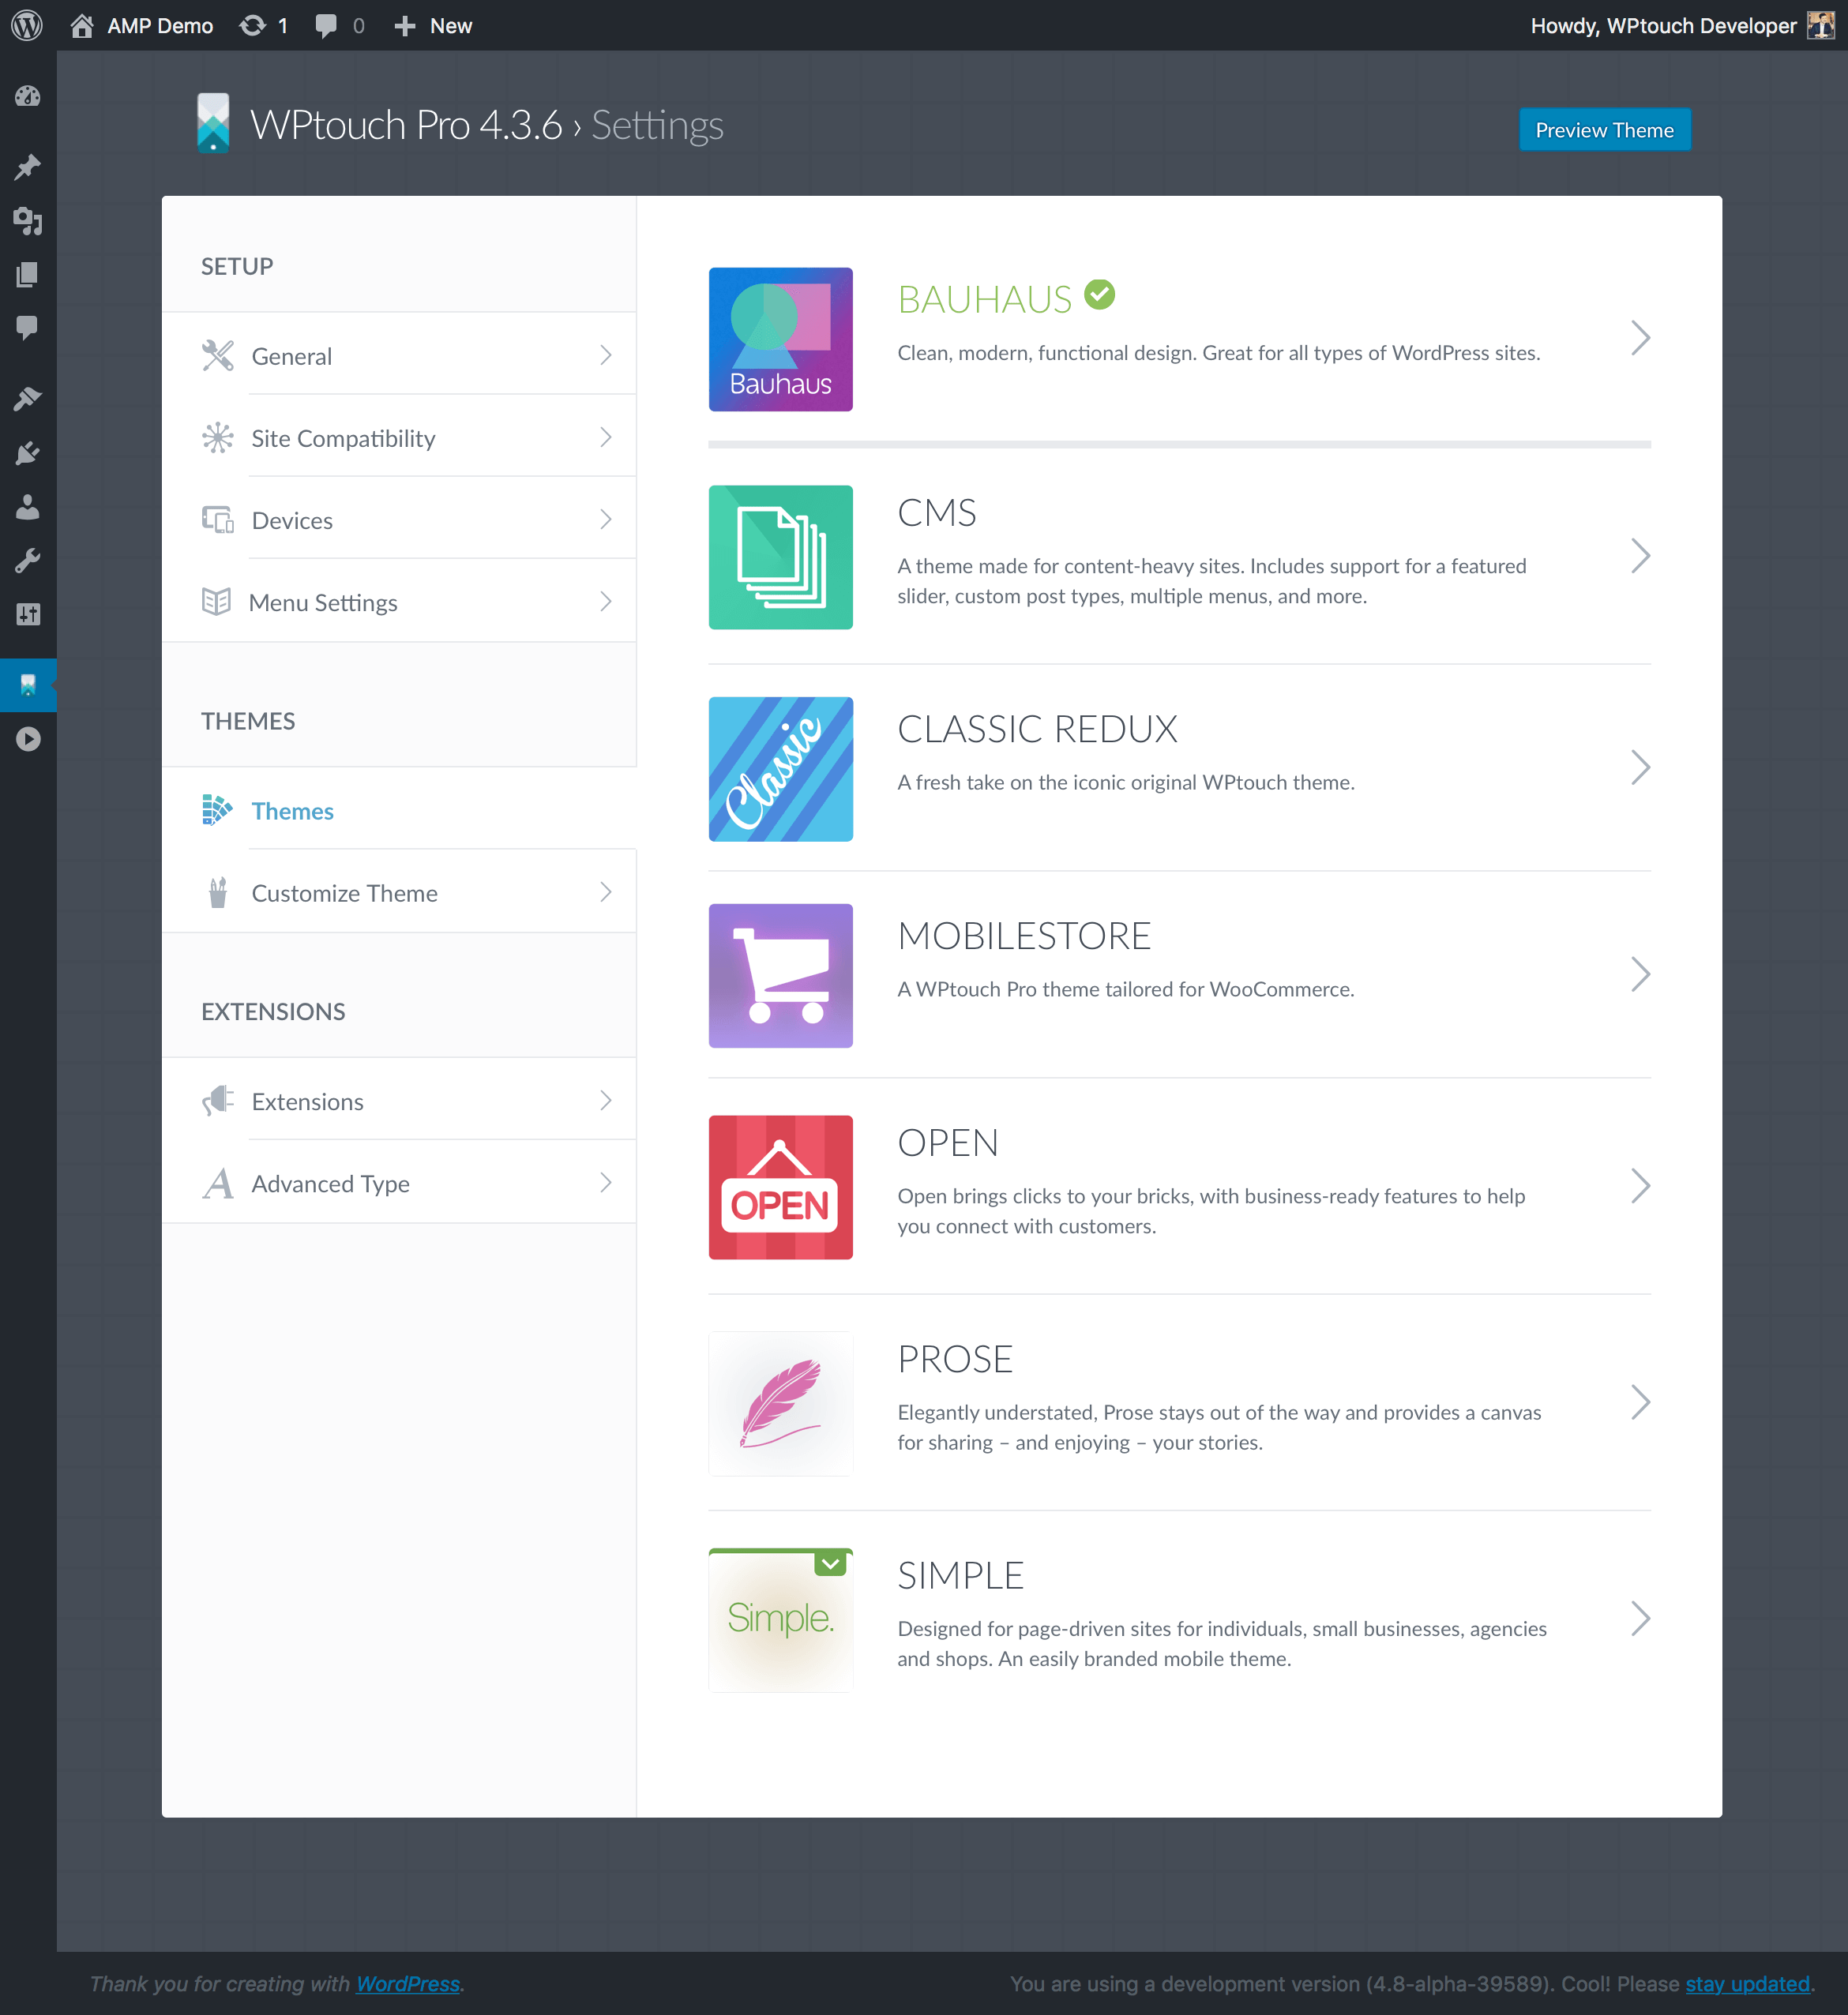
Task: Expand the Site Compatibility chevron
Action: [x=605, y=437]
